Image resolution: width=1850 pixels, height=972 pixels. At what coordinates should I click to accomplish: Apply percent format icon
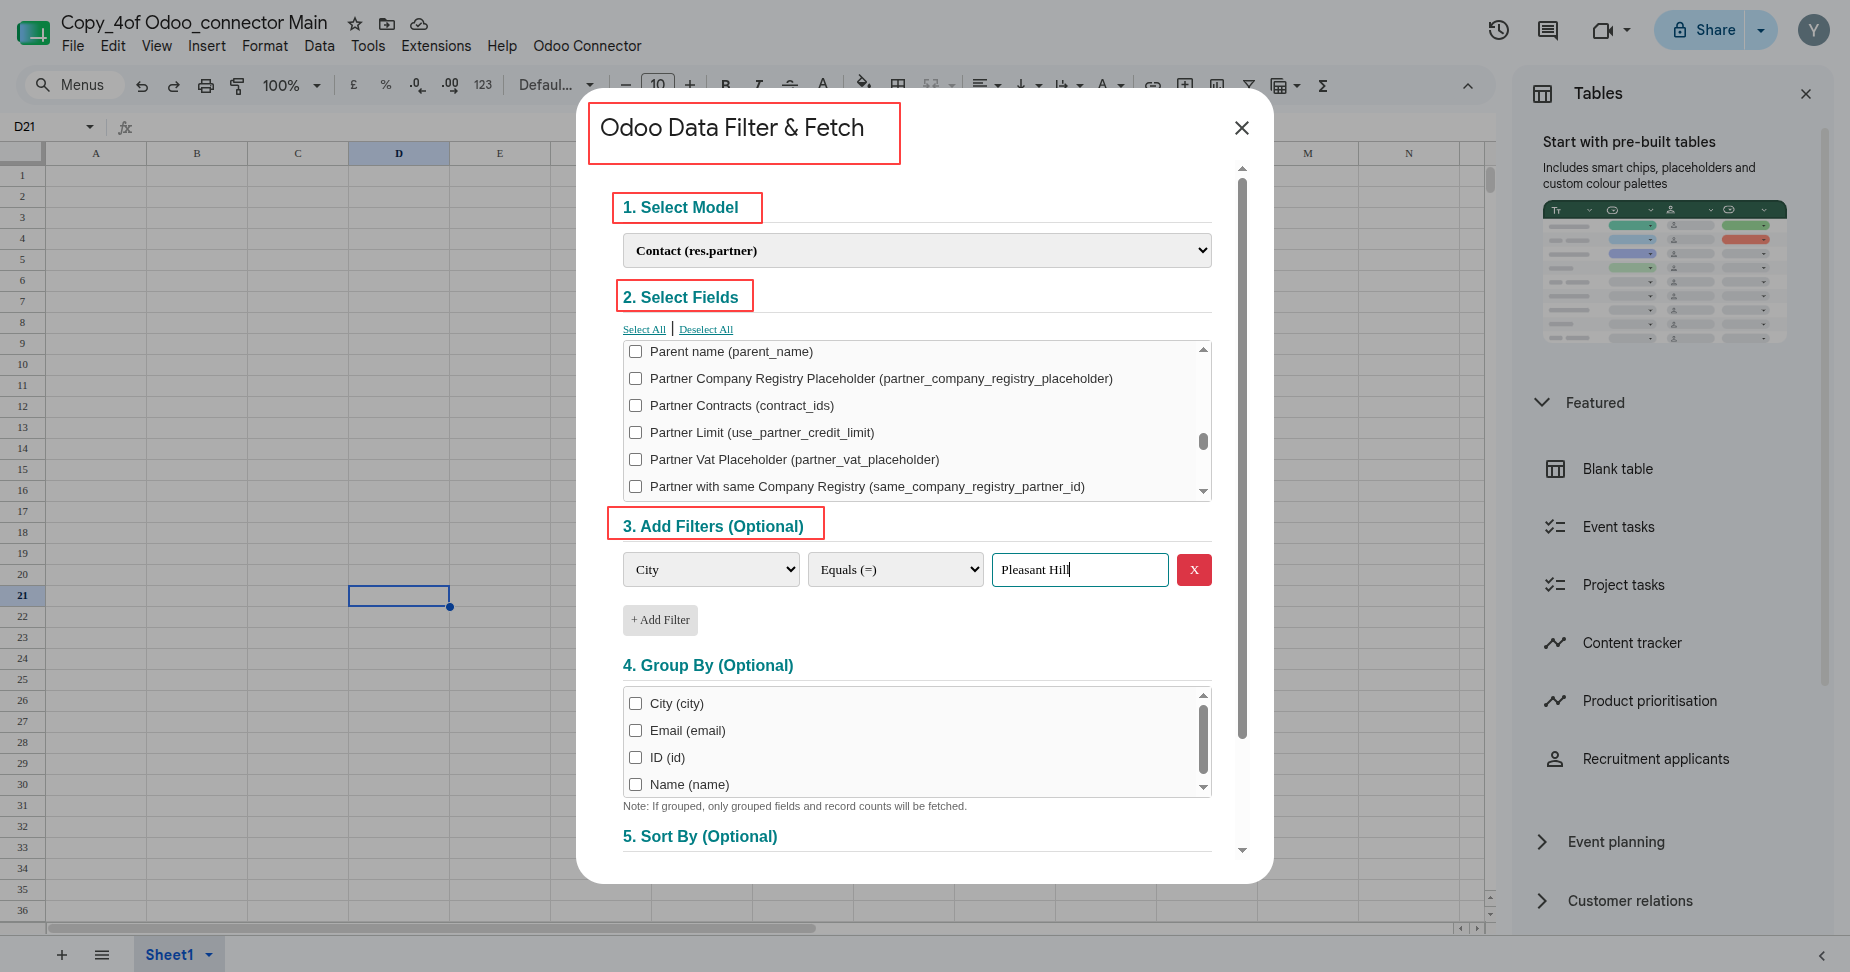[386, 86]
